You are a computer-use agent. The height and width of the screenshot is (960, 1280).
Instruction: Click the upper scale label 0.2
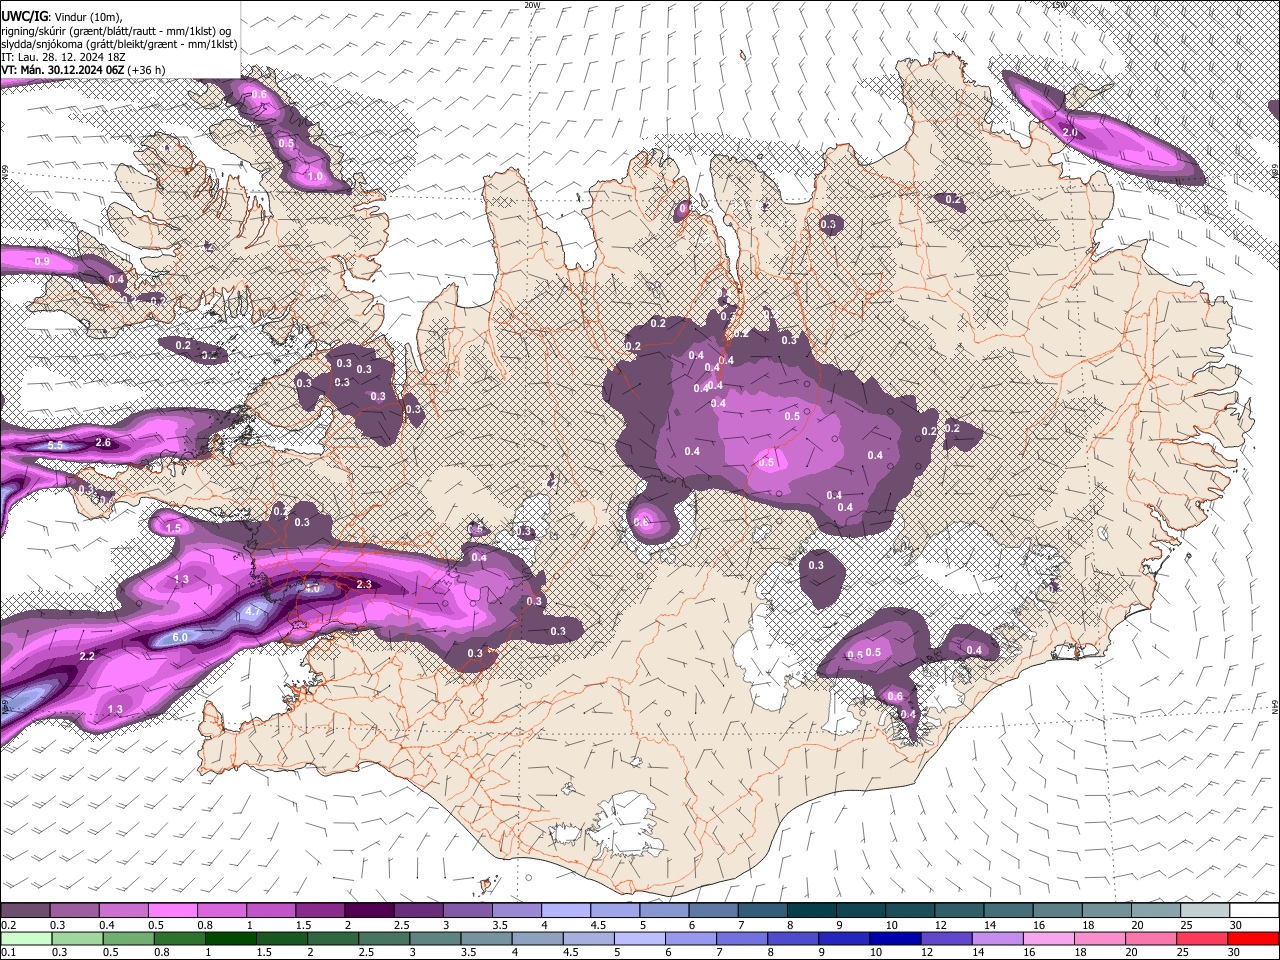click(x=8, y=925)
